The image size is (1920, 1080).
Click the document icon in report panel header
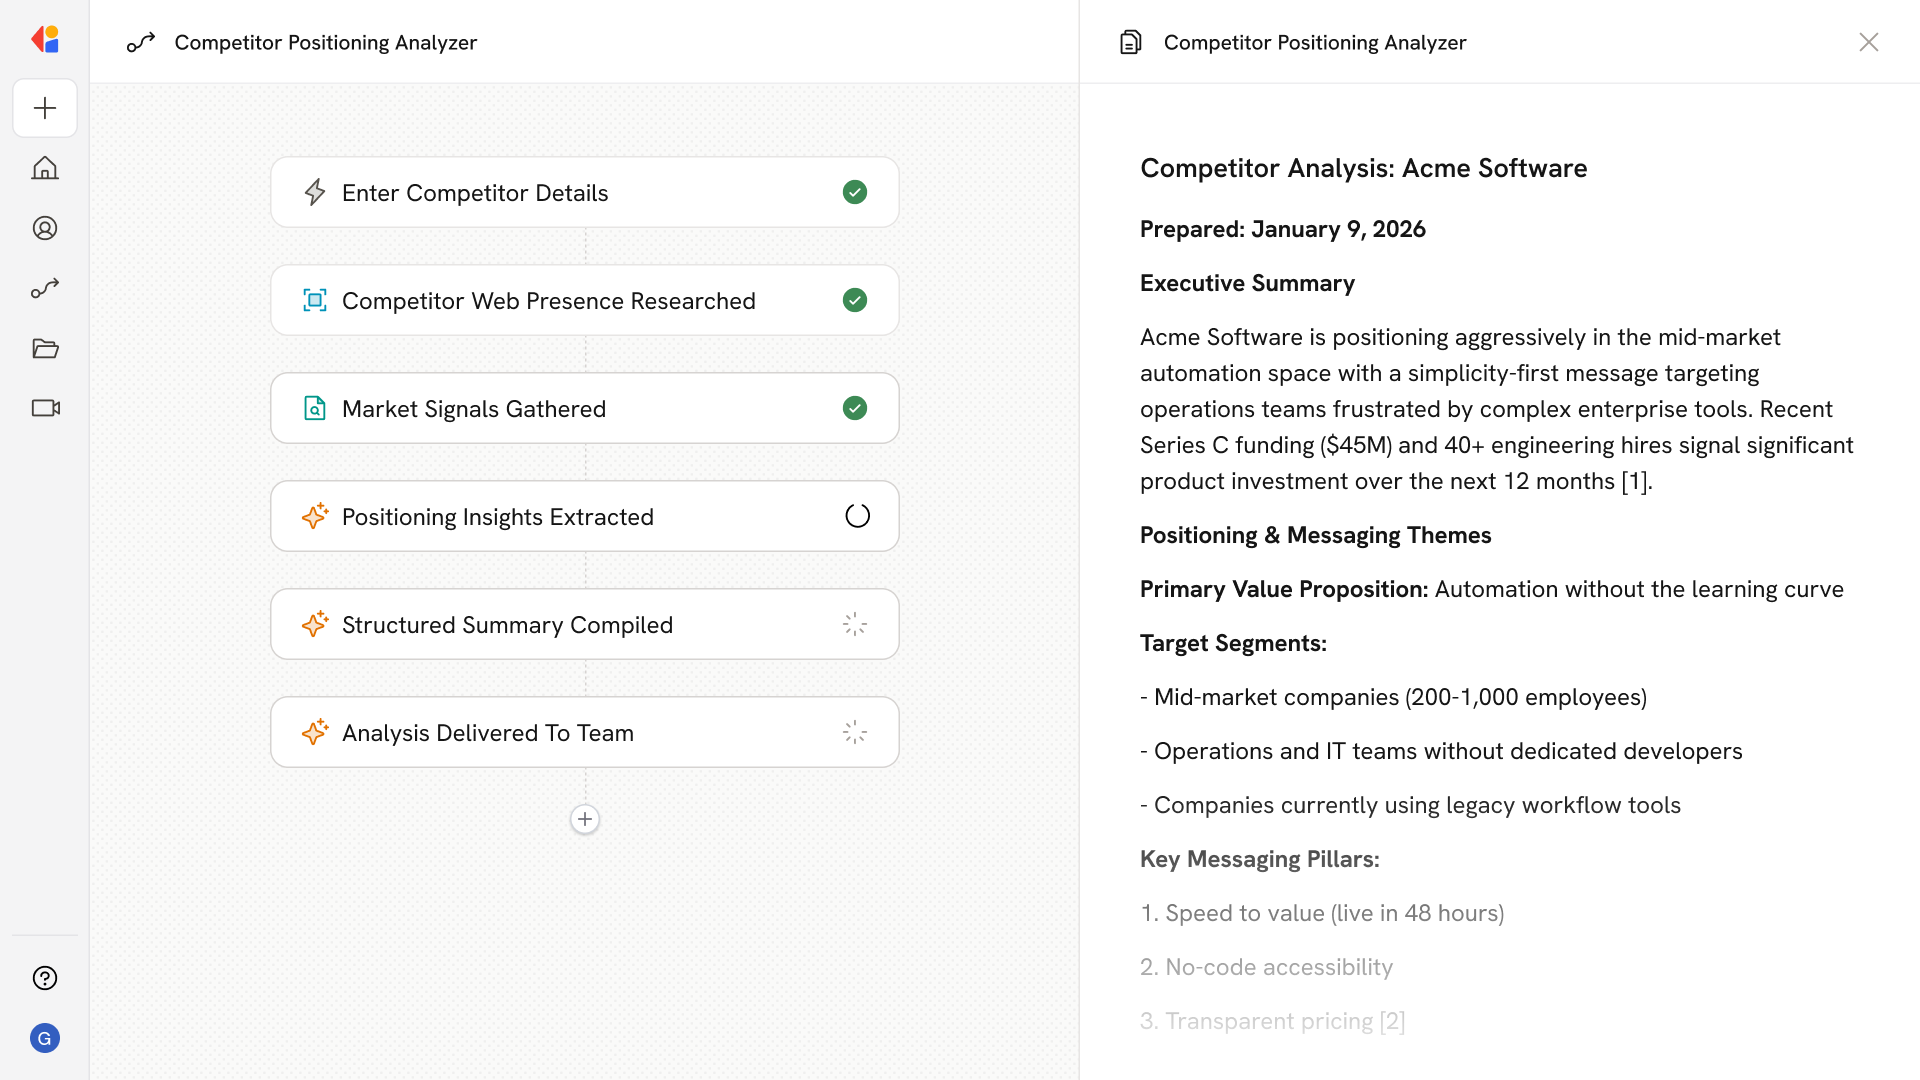1131,42
